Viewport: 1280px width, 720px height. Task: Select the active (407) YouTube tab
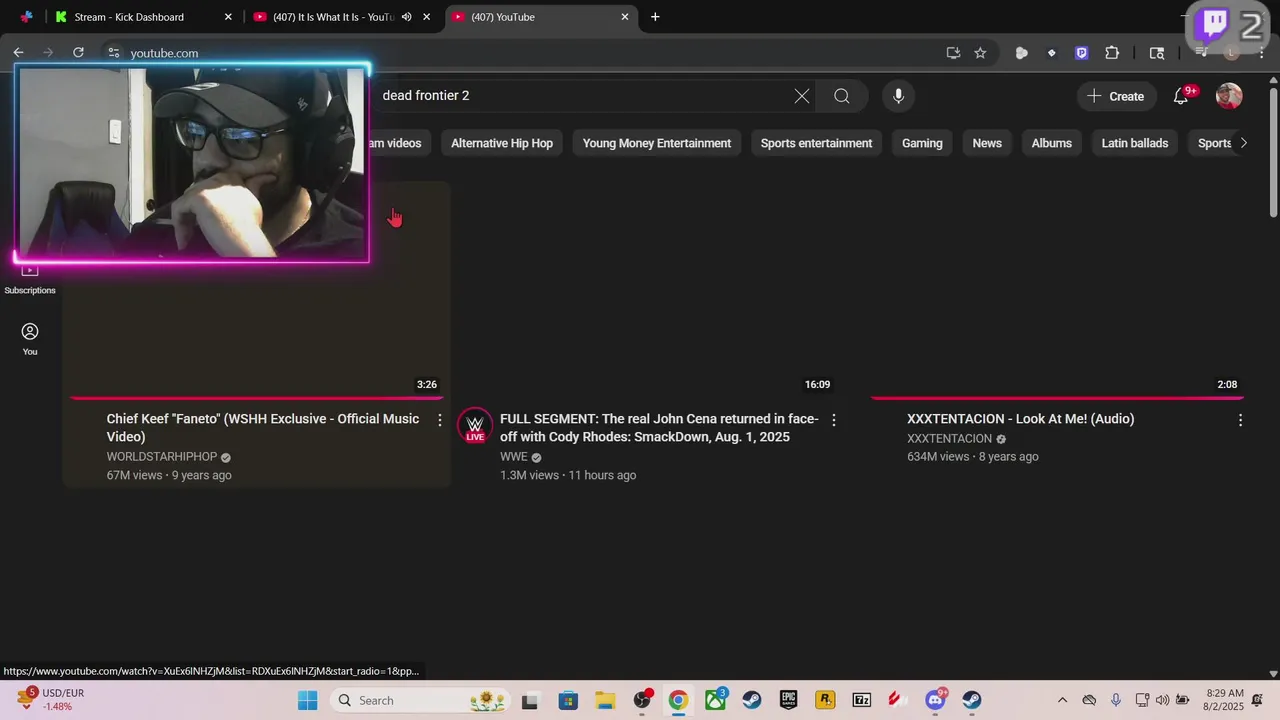(x=540, y=17)
